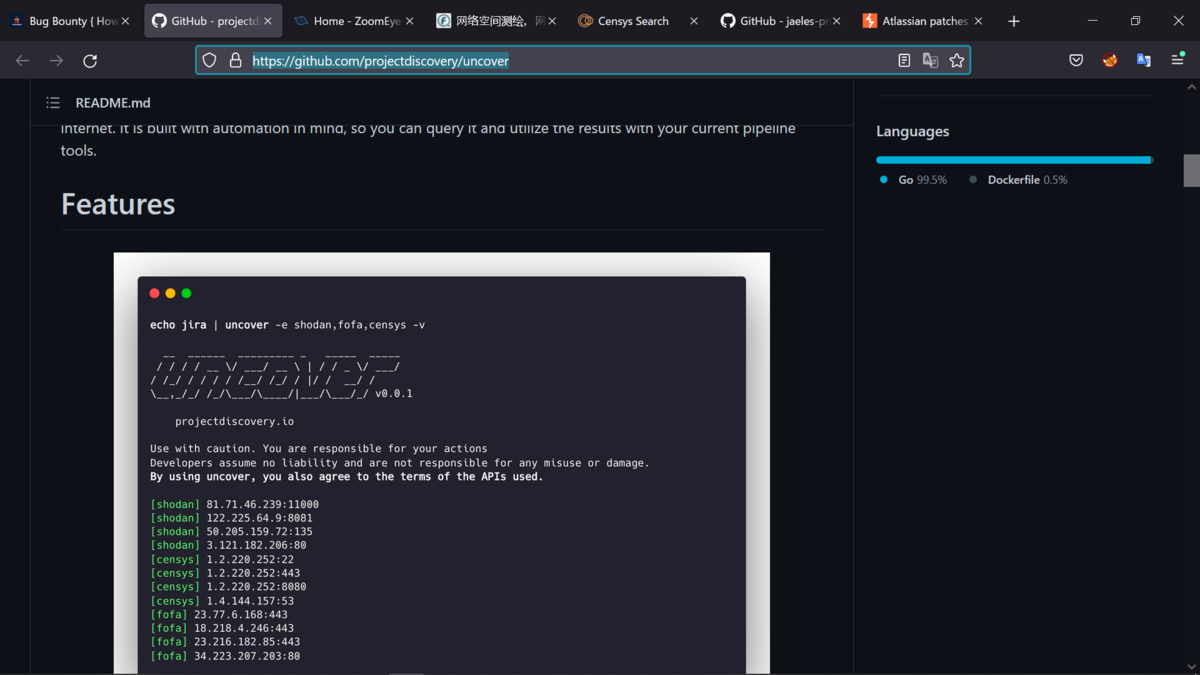Close the Chinese 网络空间测绘 tab
The image size is (1200, 675).
click(552, 21)
